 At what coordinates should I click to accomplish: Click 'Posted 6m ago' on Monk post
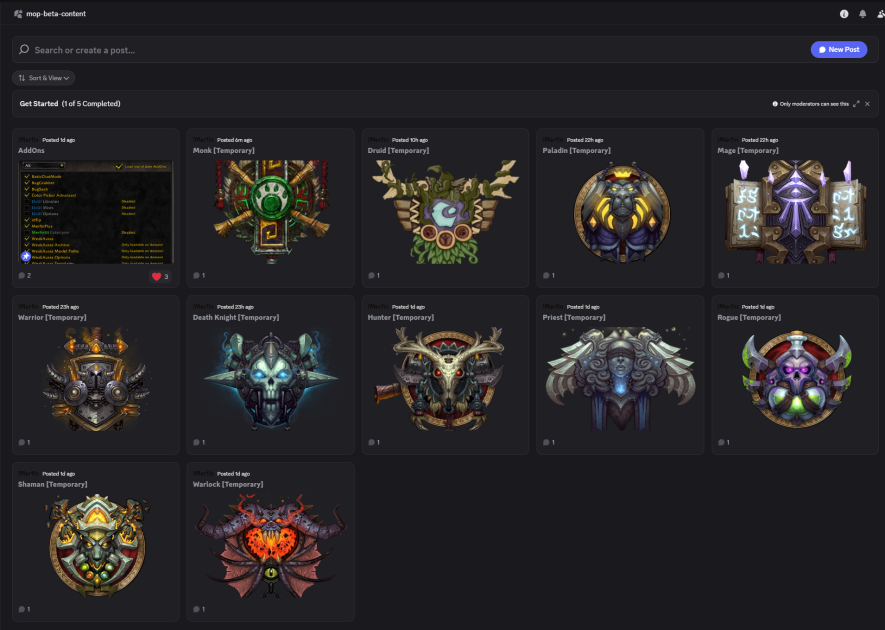click(x=235, y=140)
